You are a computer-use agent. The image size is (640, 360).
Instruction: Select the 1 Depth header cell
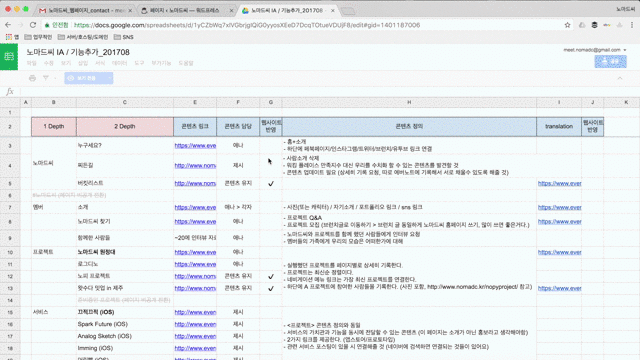tap(54, 127)
